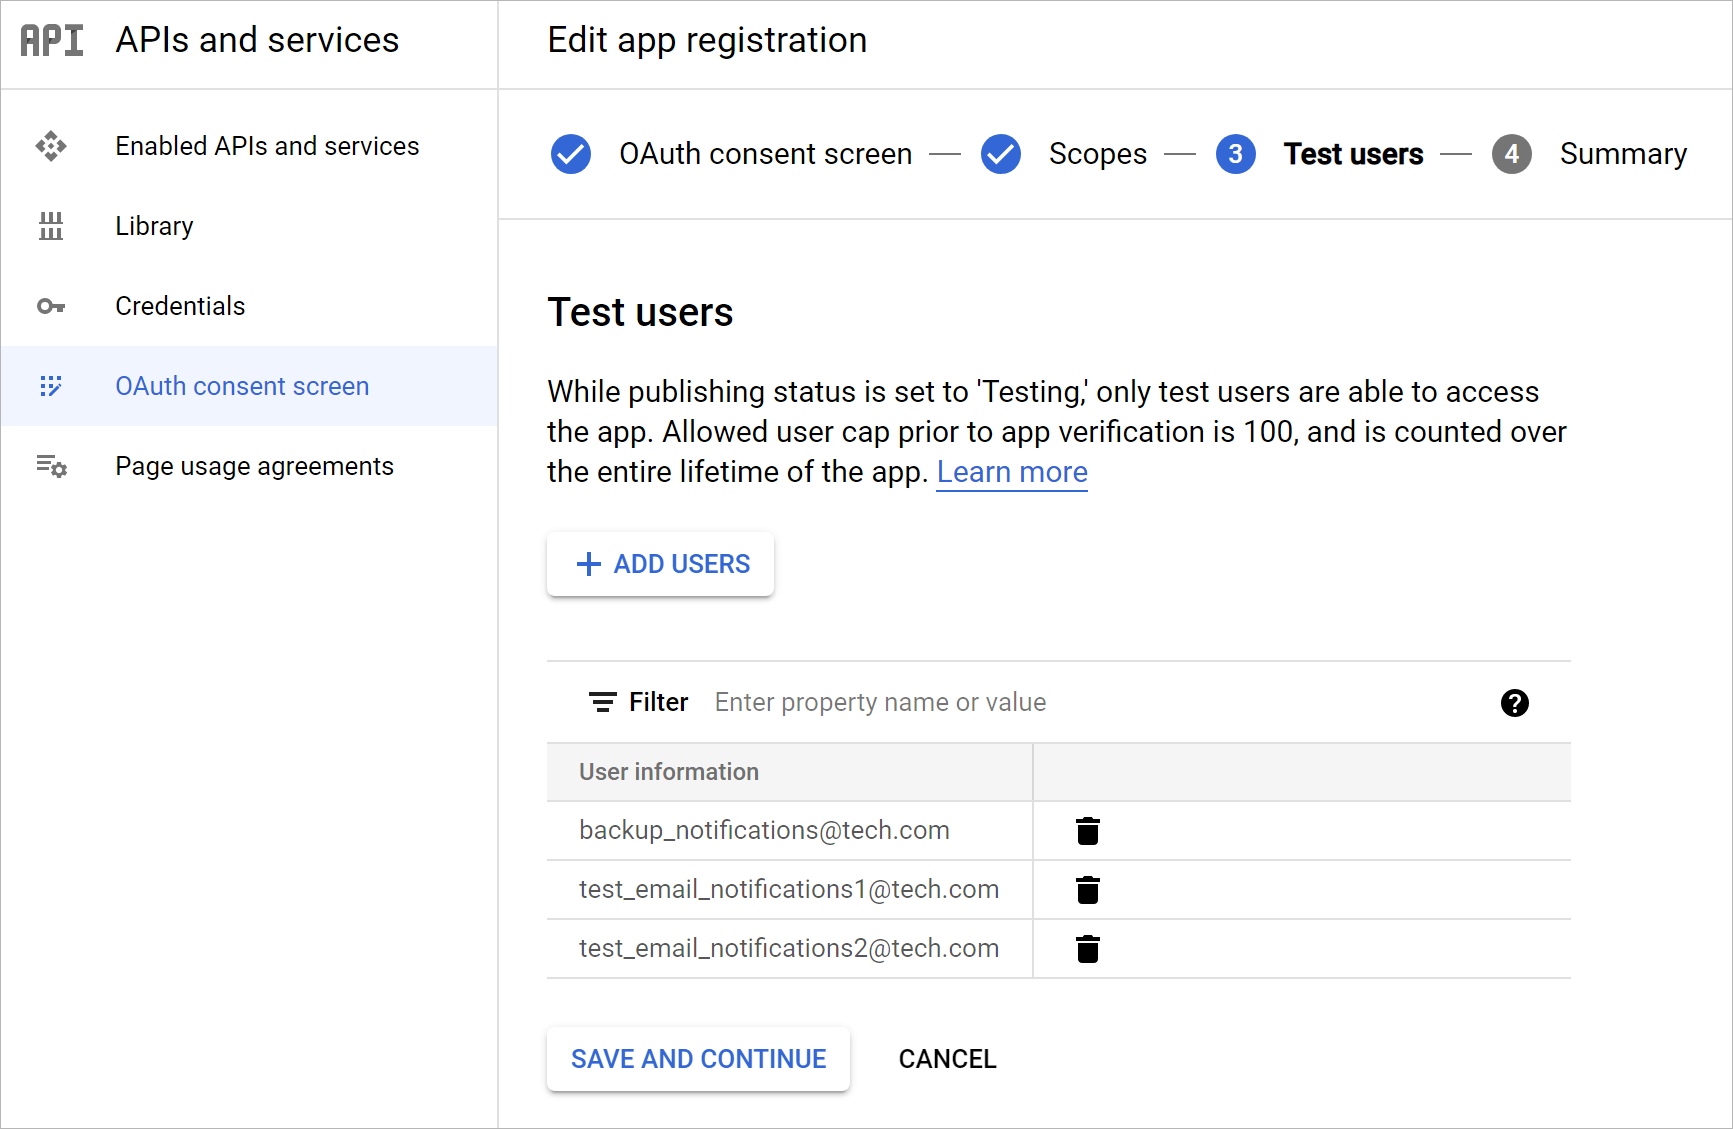The image size is (1733, 1129).
Task: Click the User information column header
Action: (668, 772)
